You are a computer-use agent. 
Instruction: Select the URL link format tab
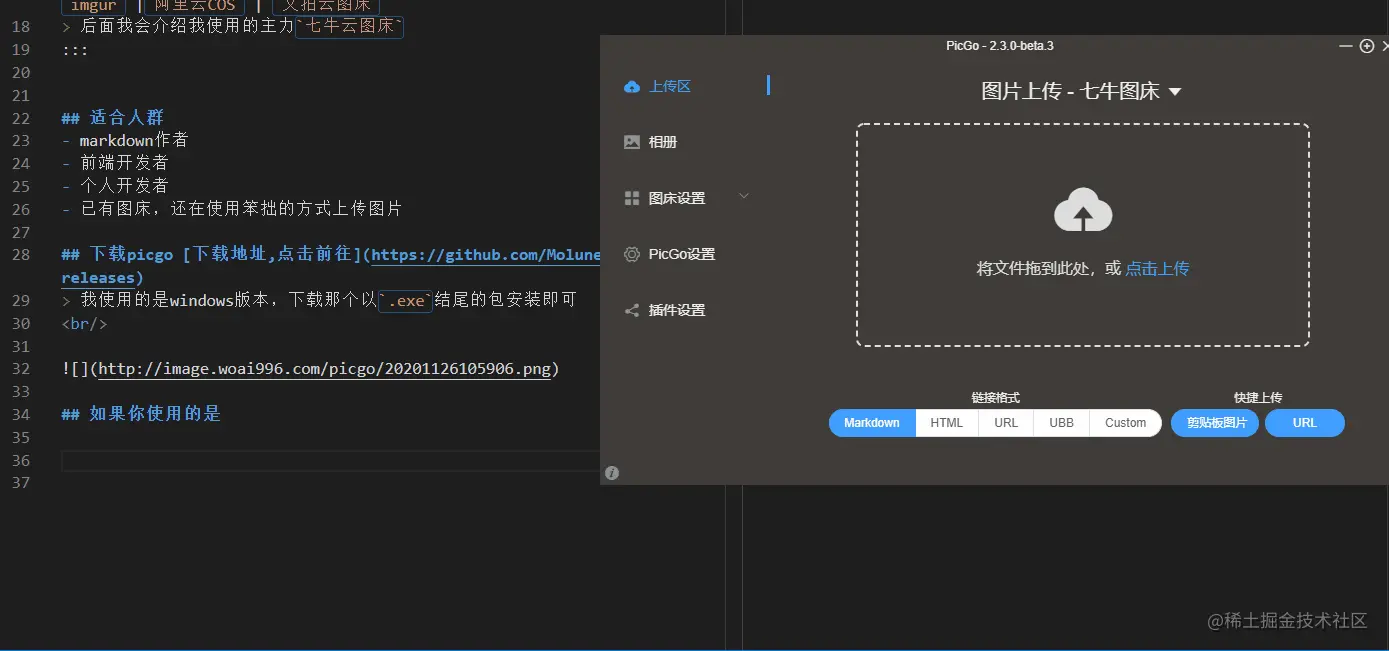click(x=1004, y=422)
